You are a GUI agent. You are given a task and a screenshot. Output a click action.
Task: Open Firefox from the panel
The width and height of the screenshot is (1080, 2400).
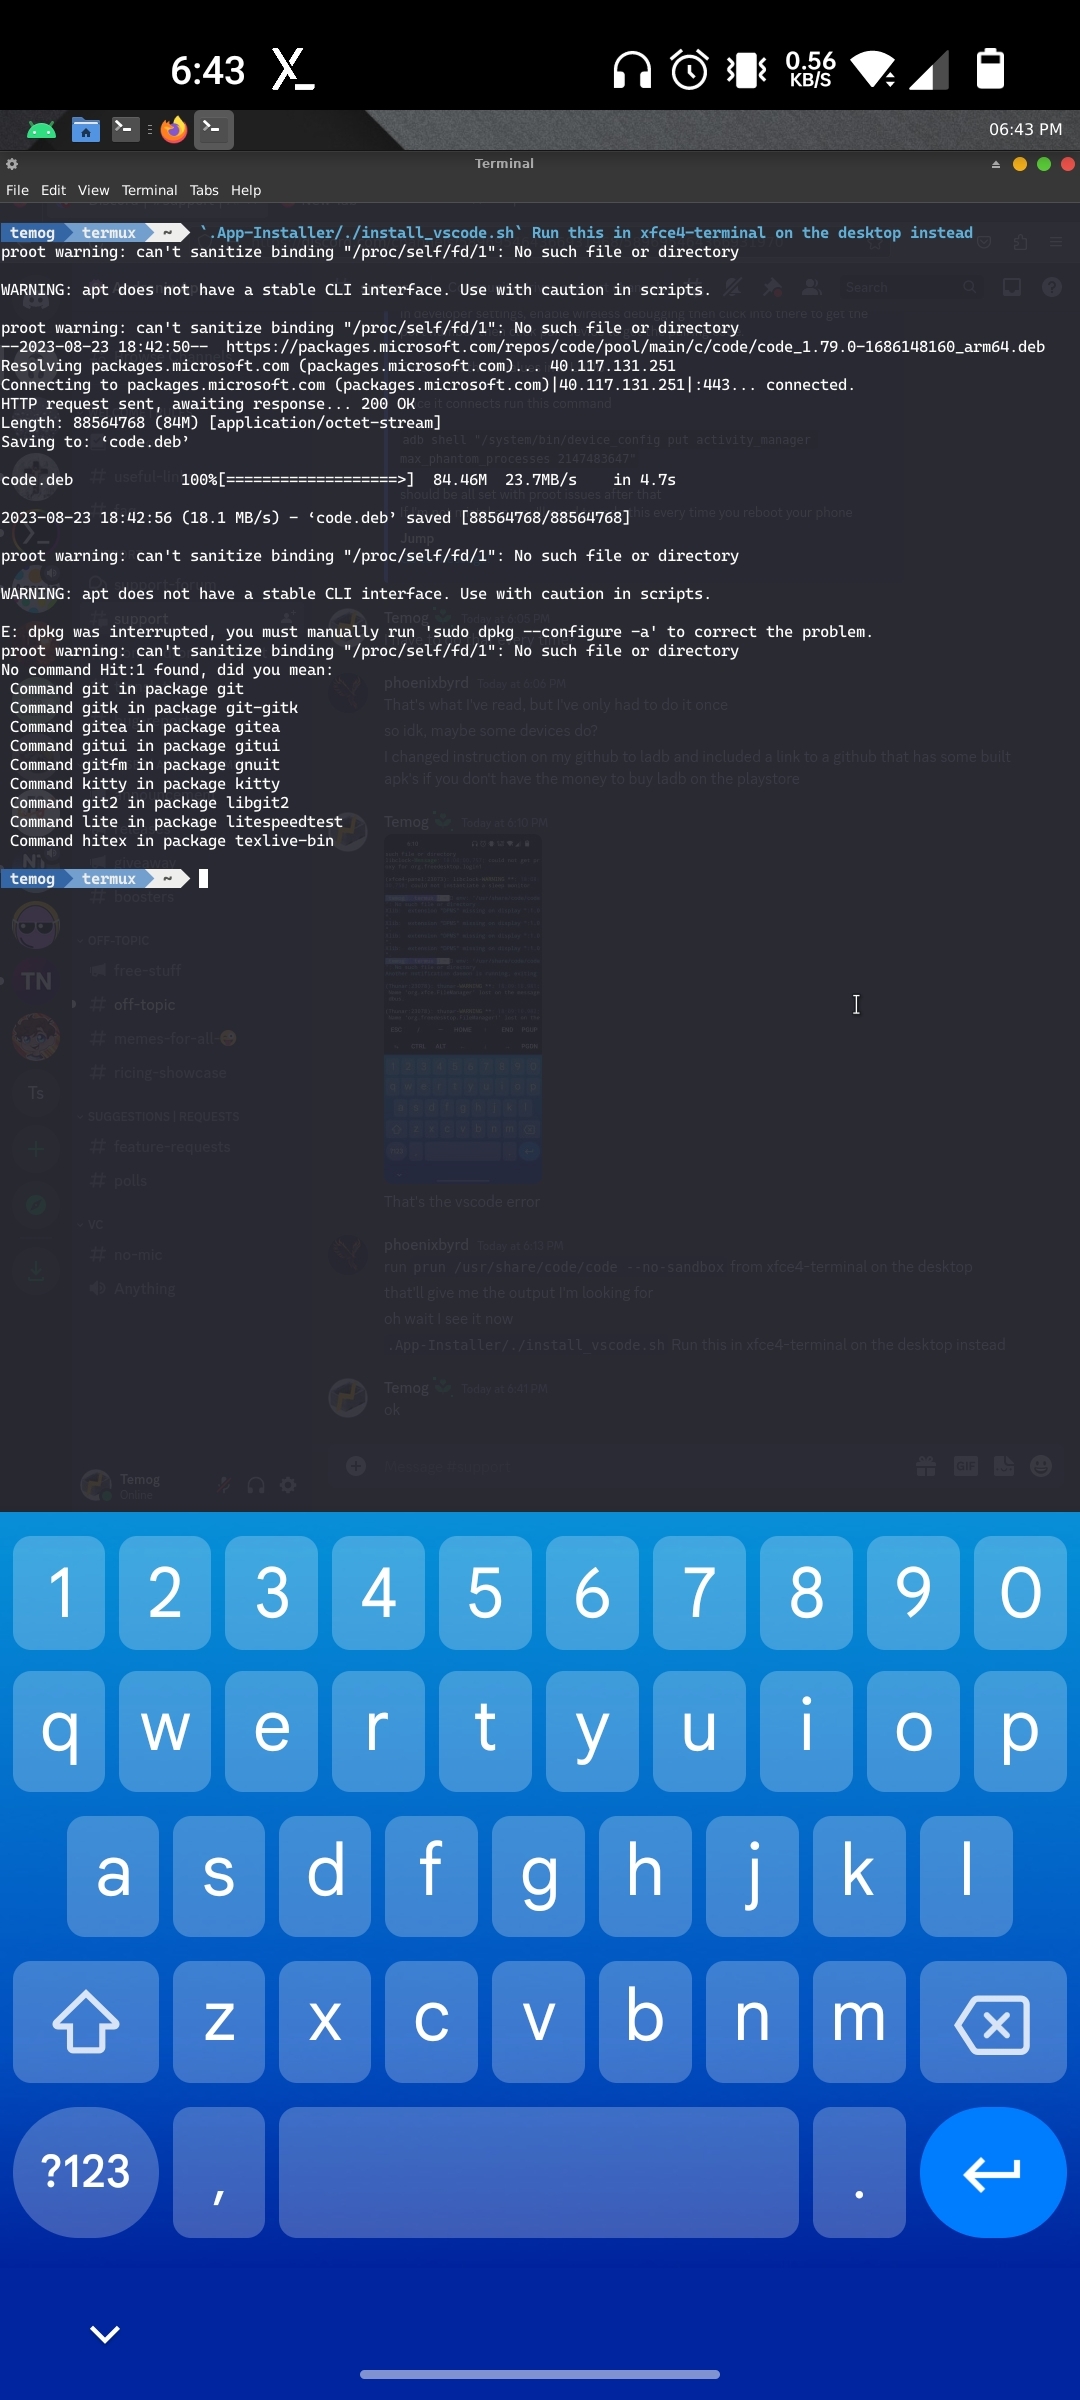point(174,130)
